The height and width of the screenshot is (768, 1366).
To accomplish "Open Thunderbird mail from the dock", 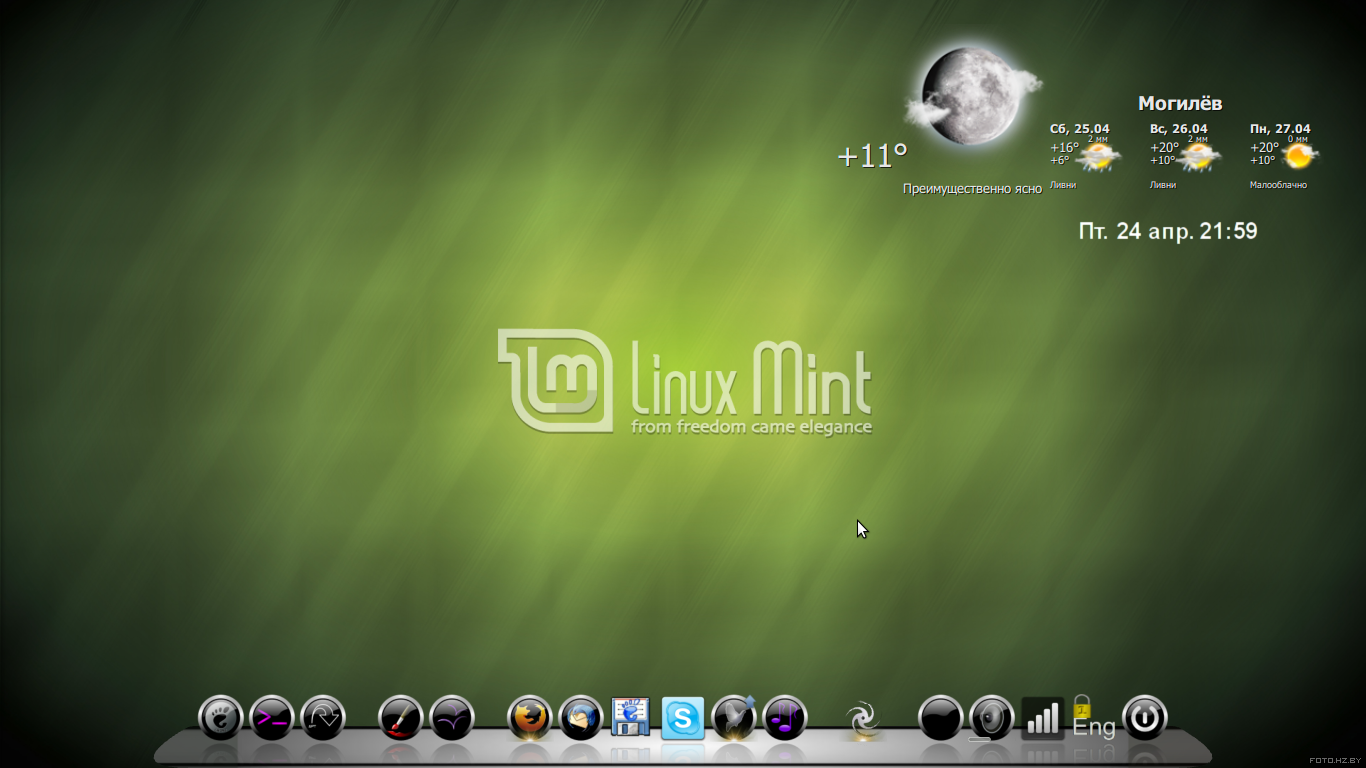I will tap(581, 717).
